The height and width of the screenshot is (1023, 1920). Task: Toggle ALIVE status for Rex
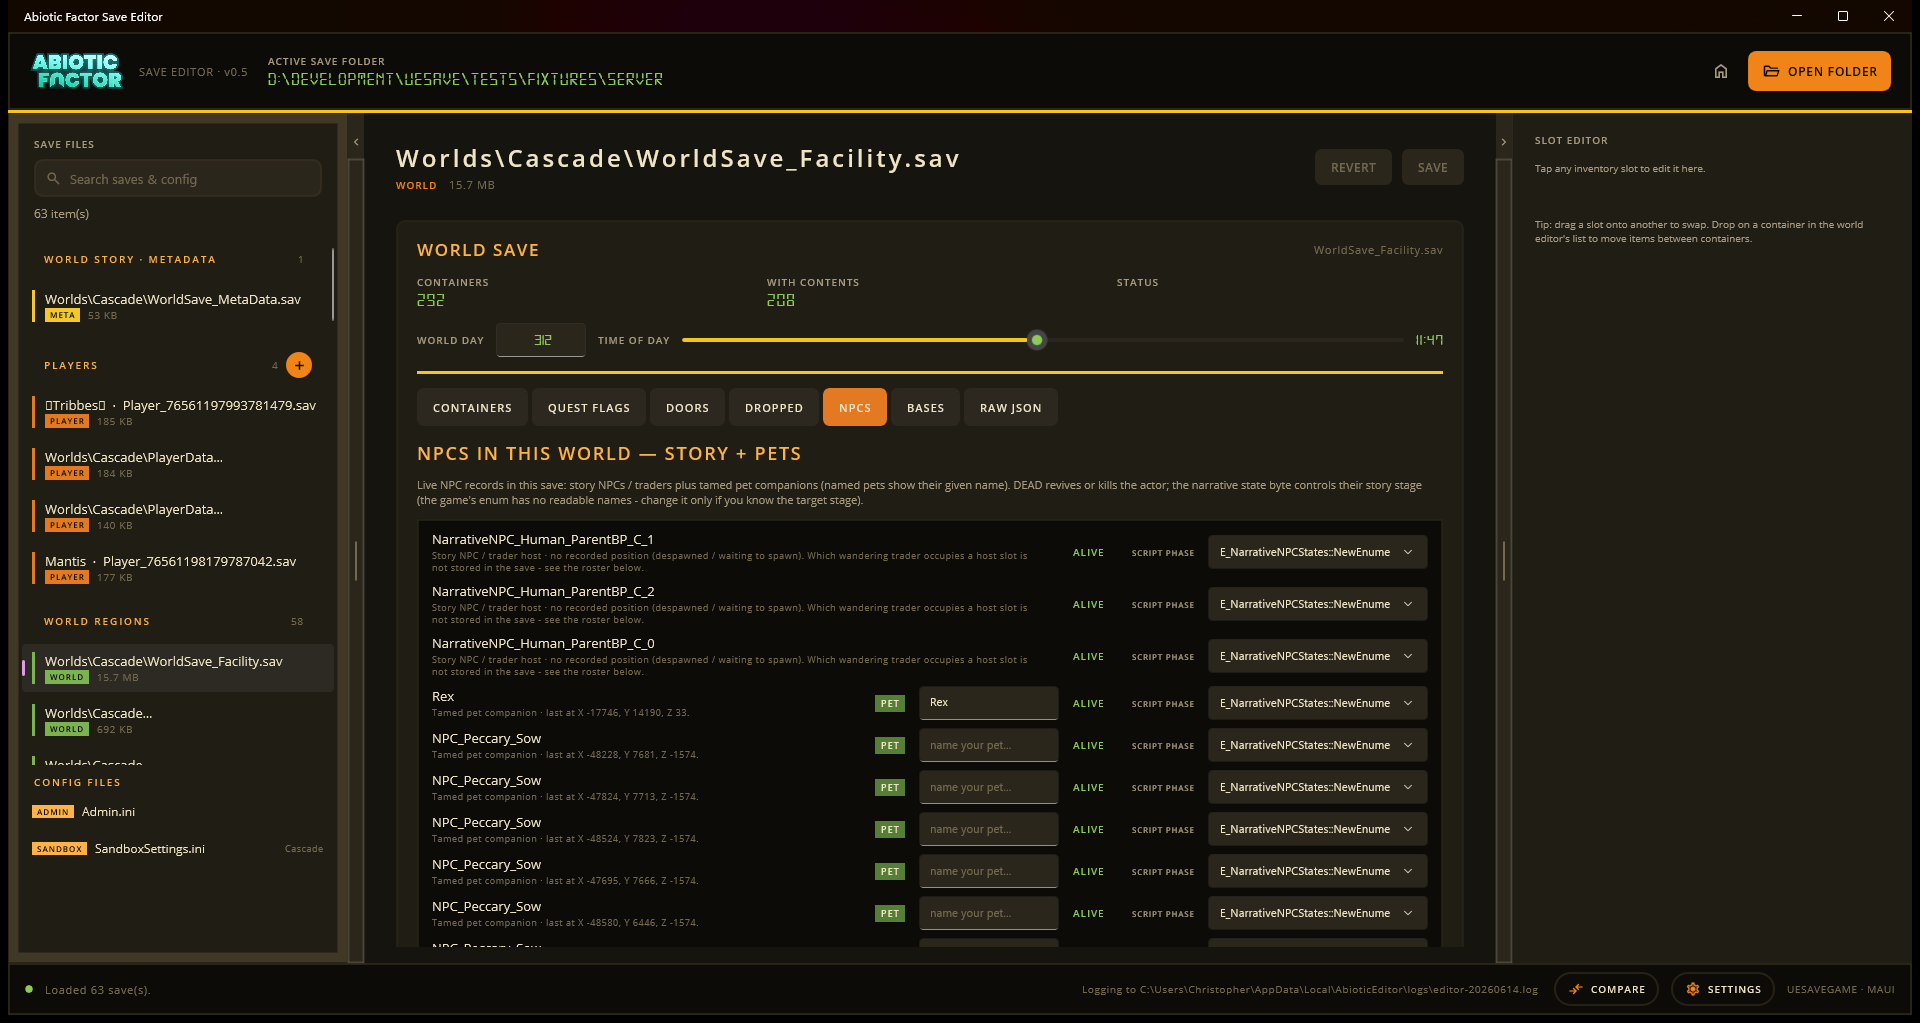(x=1088, y=704)
